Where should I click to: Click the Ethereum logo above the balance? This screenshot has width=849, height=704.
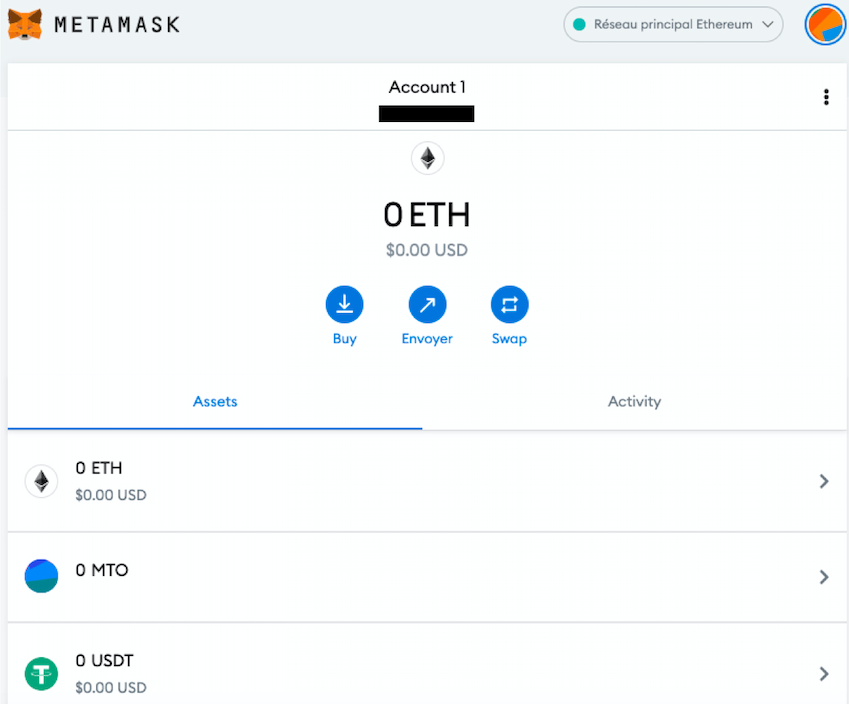tap(428, 158)
